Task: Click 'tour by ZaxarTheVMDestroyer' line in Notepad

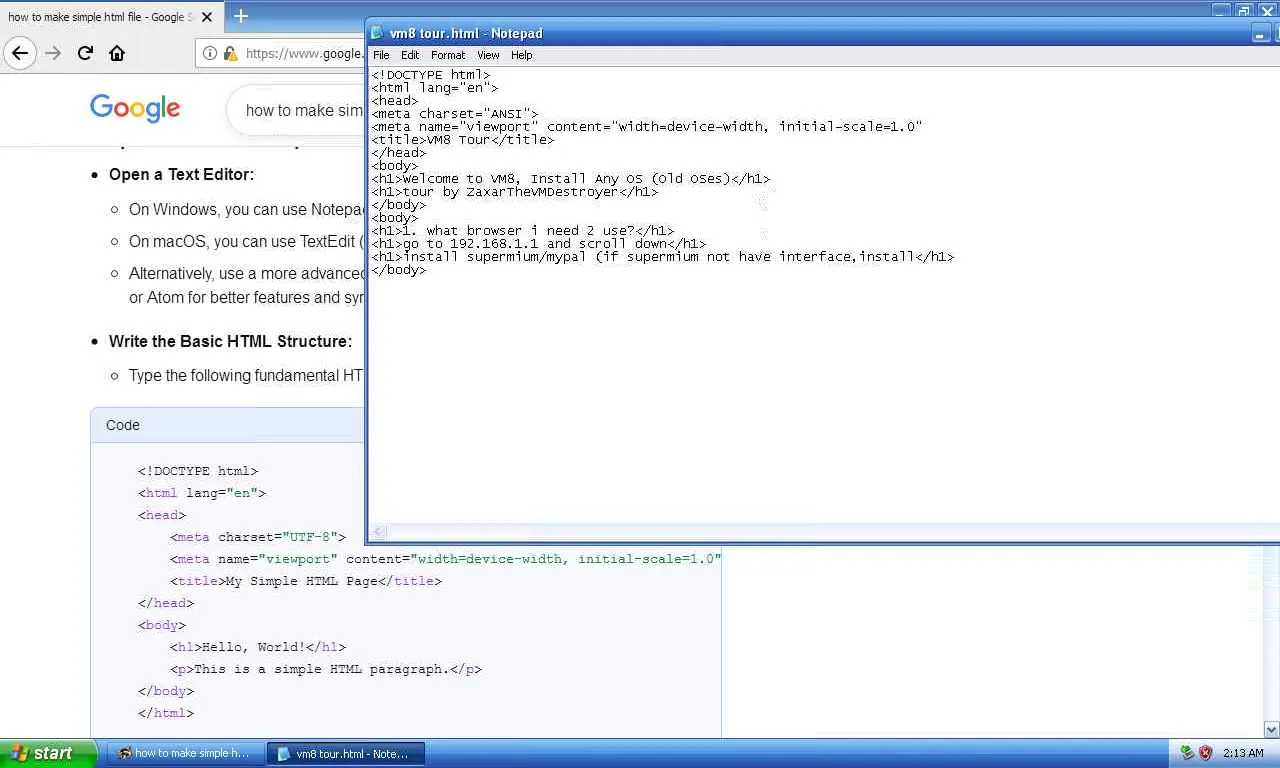Action: (514, 192)
